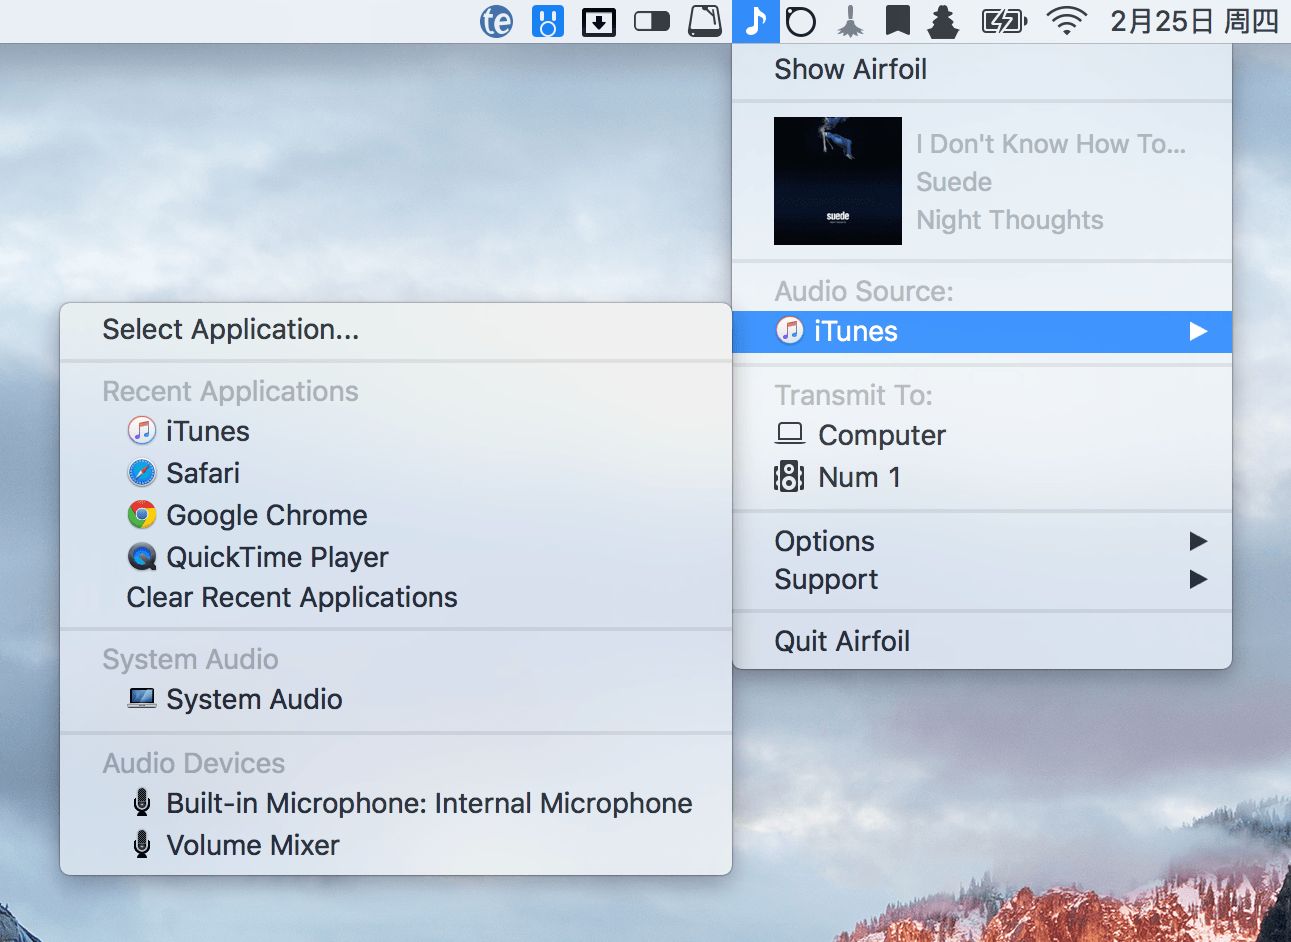Open the bookmark menu bar icon
1291x942 pixels.
click(898, 21)
